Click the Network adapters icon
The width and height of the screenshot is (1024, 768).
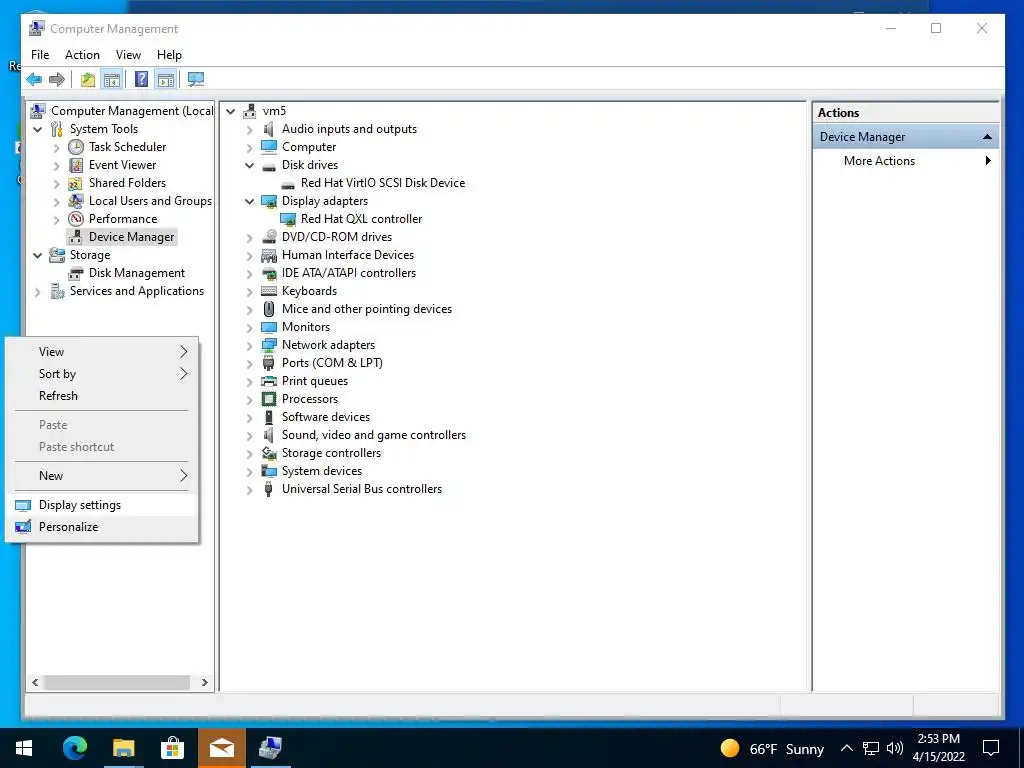tap(268, 345)
